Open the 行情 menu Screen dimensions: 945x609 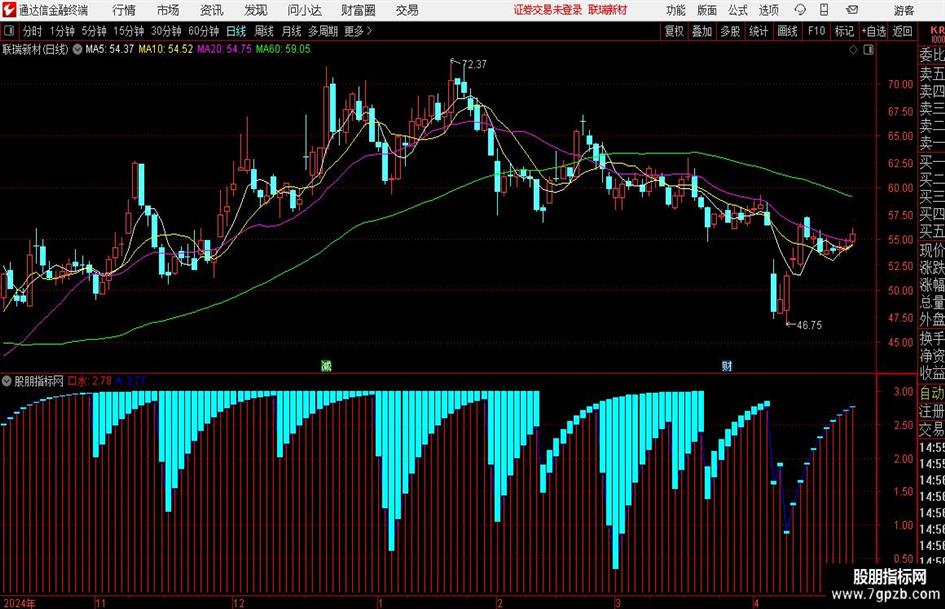(x=124, y=10)
